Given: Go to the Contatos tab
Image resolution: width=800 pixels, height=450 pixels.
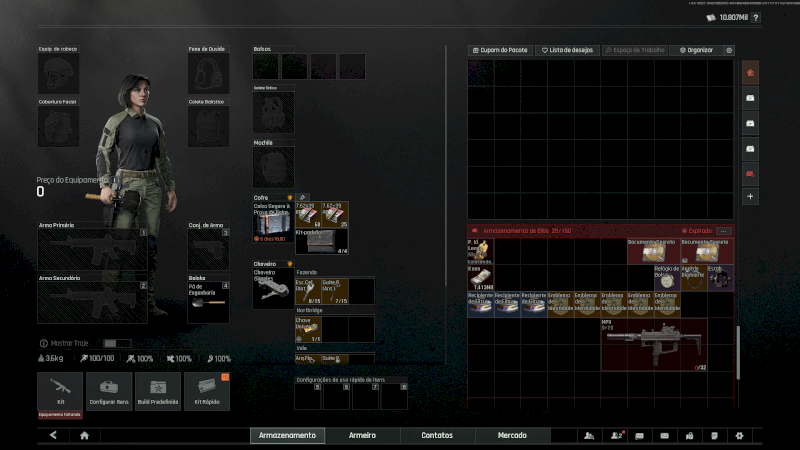Looking at the screenshot, I should click(x=437, y=435).
